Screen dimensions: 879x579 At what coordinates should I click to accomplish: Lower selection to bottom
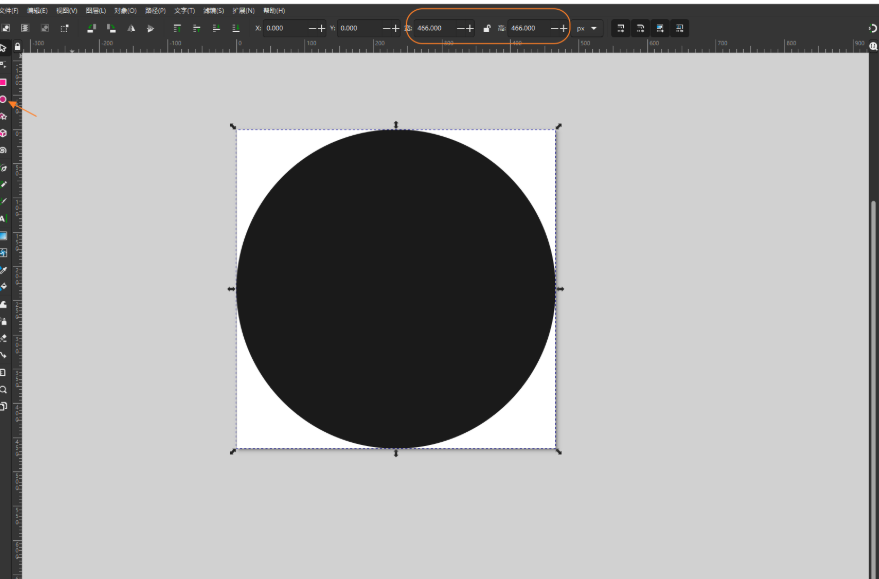(236, 28)
